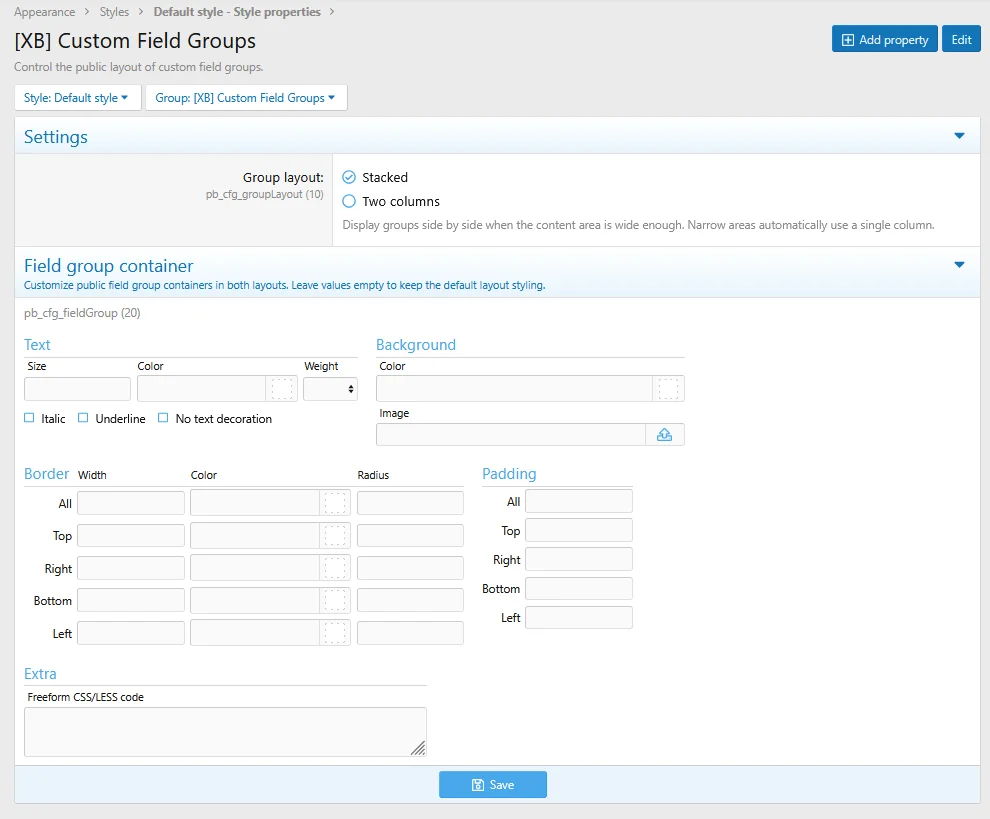This screenshot has width=990, height=819.
Task: Click the image upload icon under Background
Action: (664, 434)
